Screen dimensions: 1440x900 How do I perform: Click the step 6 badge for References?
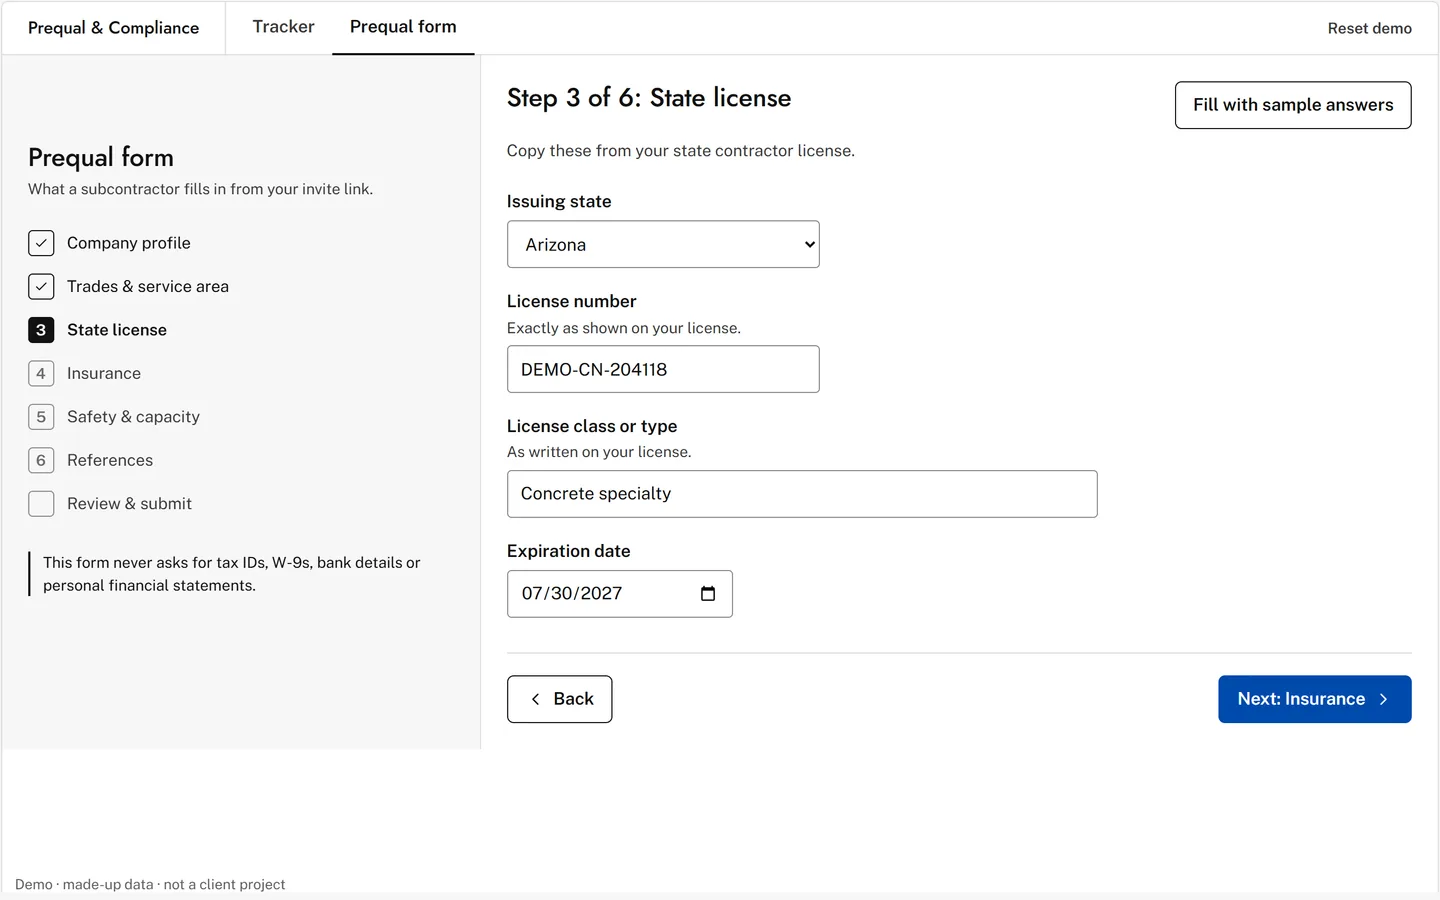coord(41,461)
